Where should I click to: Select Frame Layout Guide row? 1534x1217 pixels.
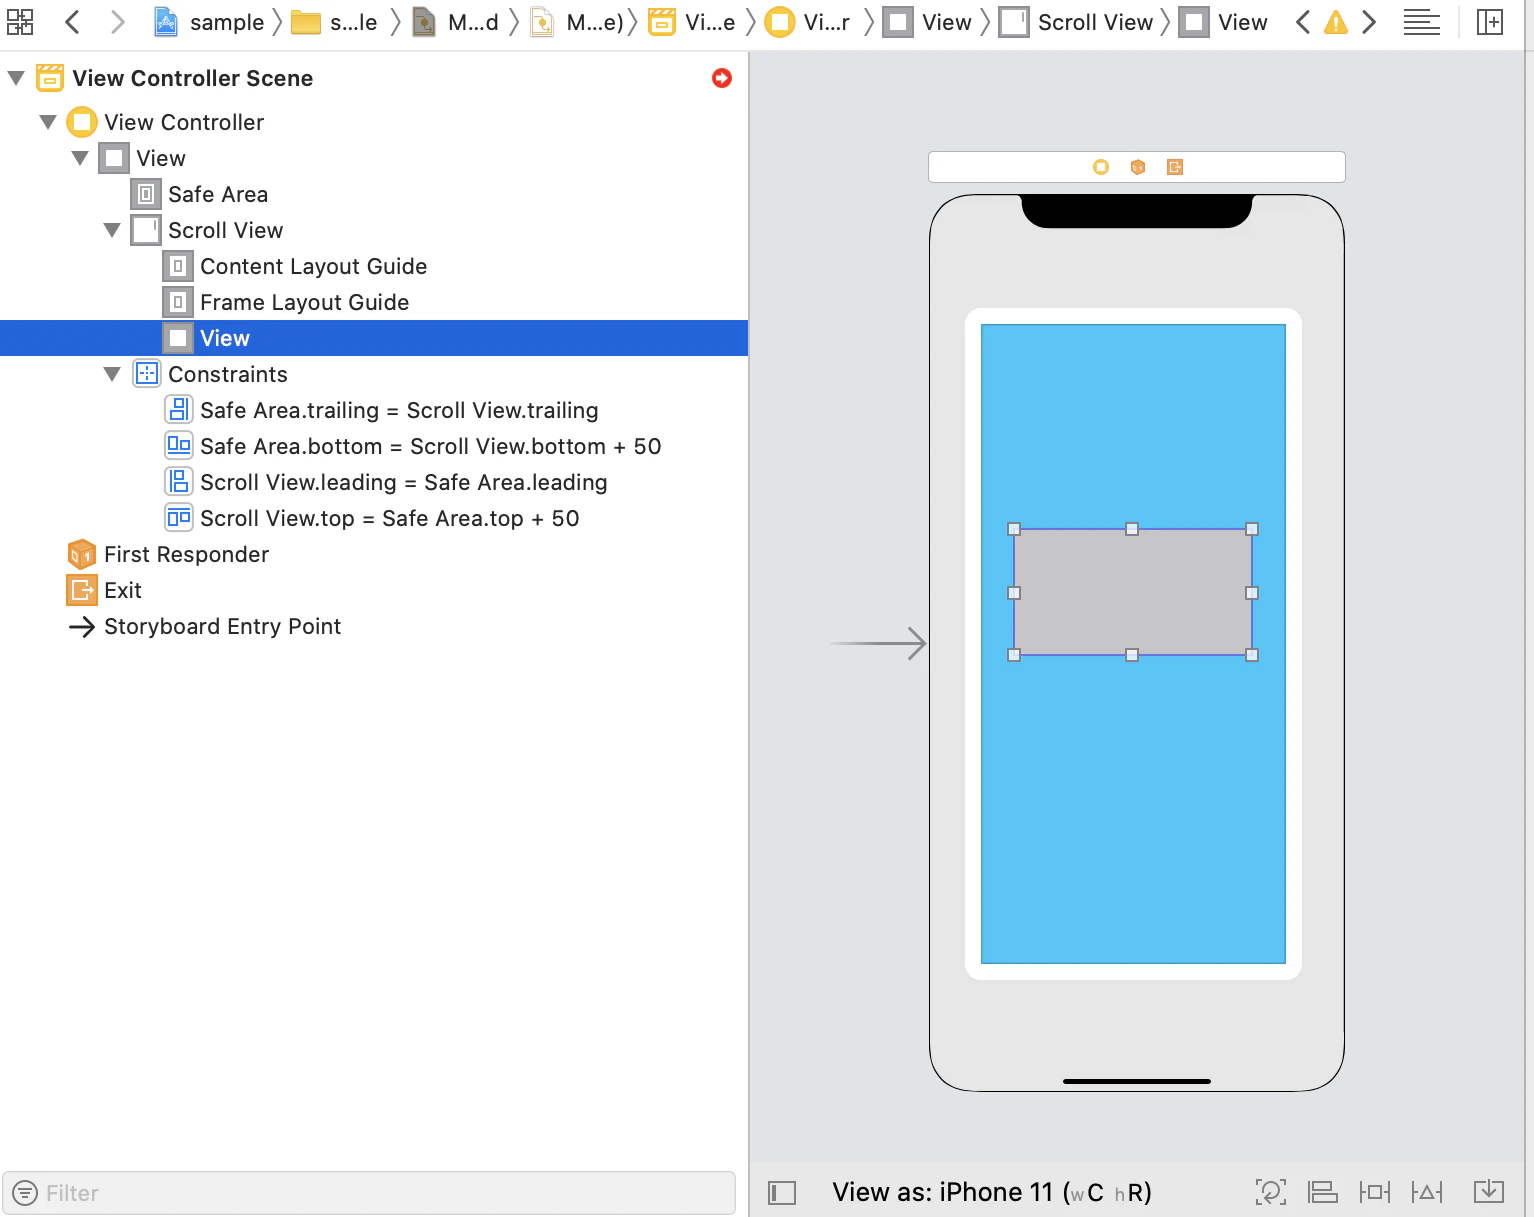(x=374, y=302)
